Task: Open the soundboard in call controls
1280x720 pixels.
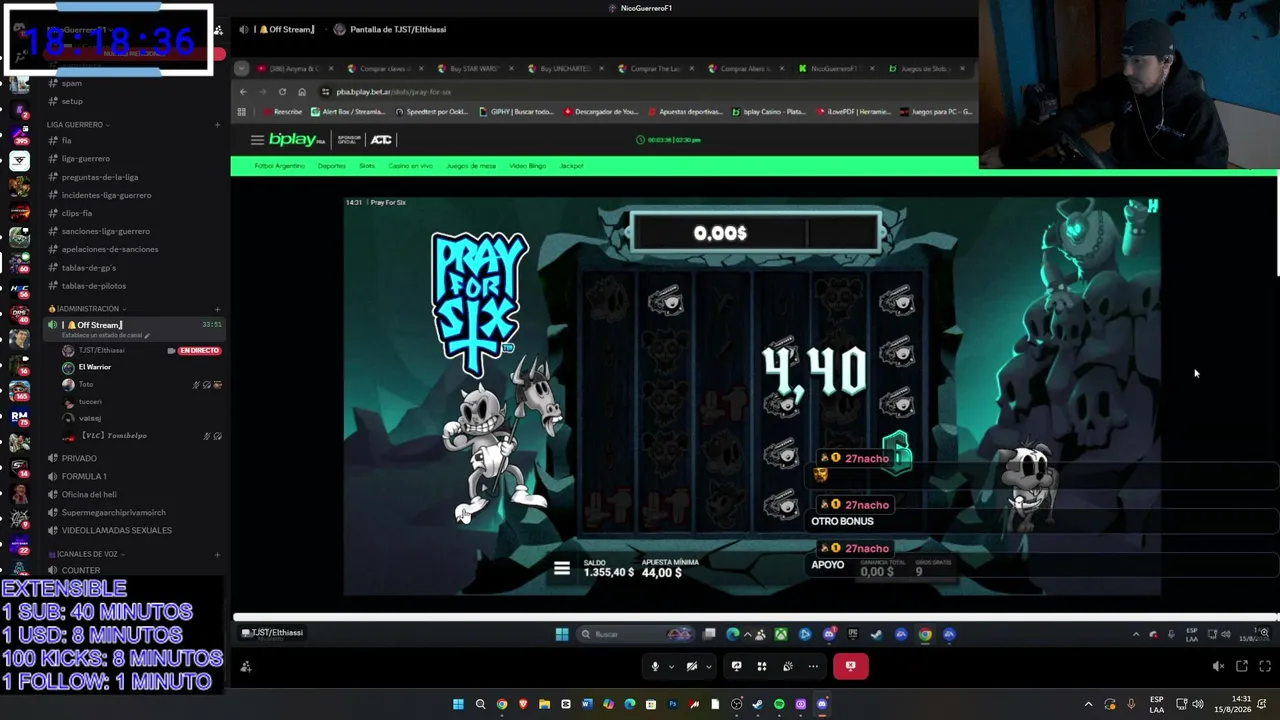Action: (x=788, y=666)
